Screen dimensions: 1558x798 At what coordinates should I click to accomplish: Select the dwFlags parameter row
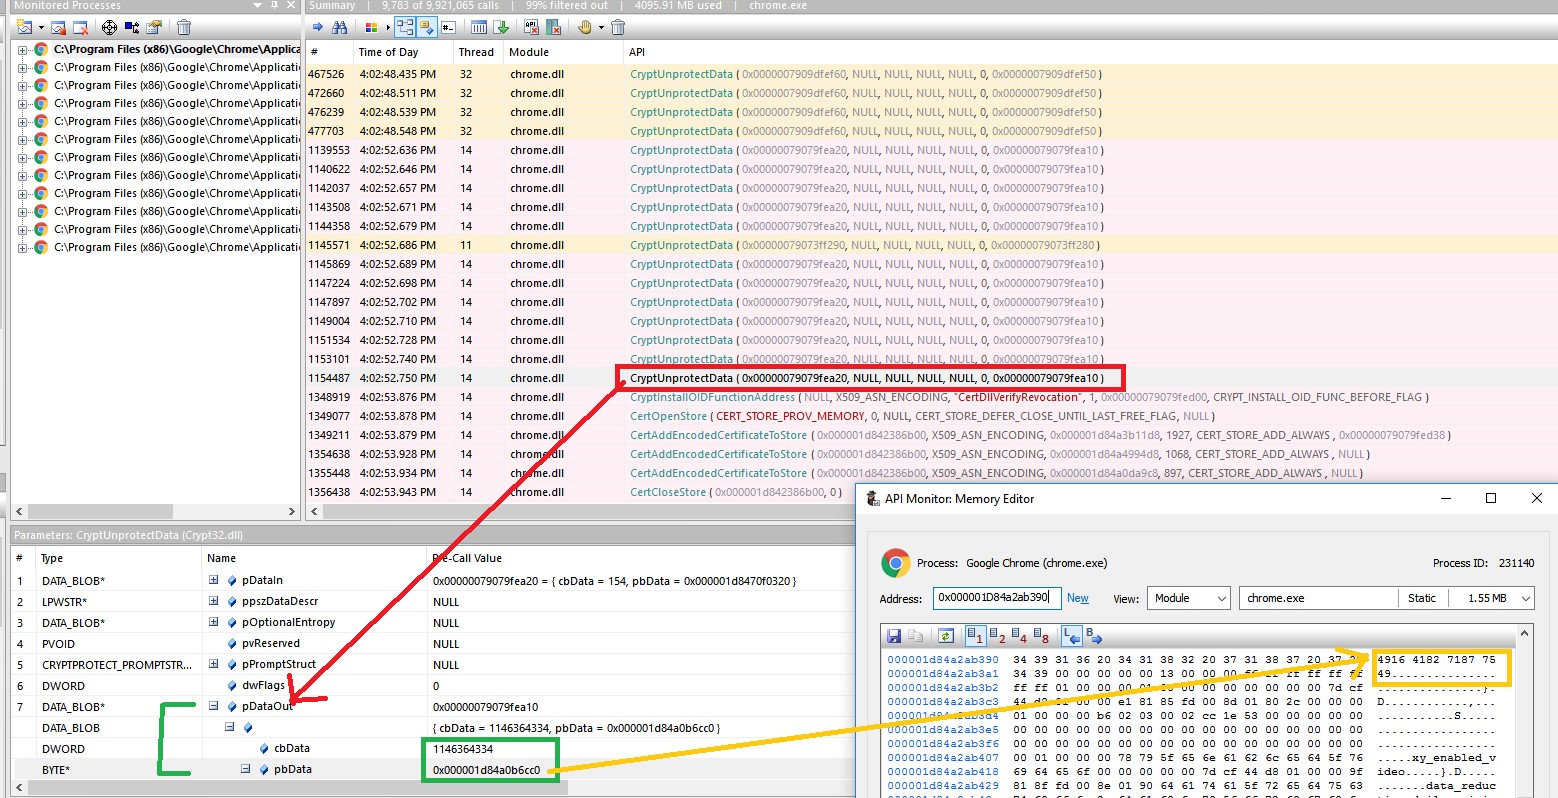coord(432,685)
